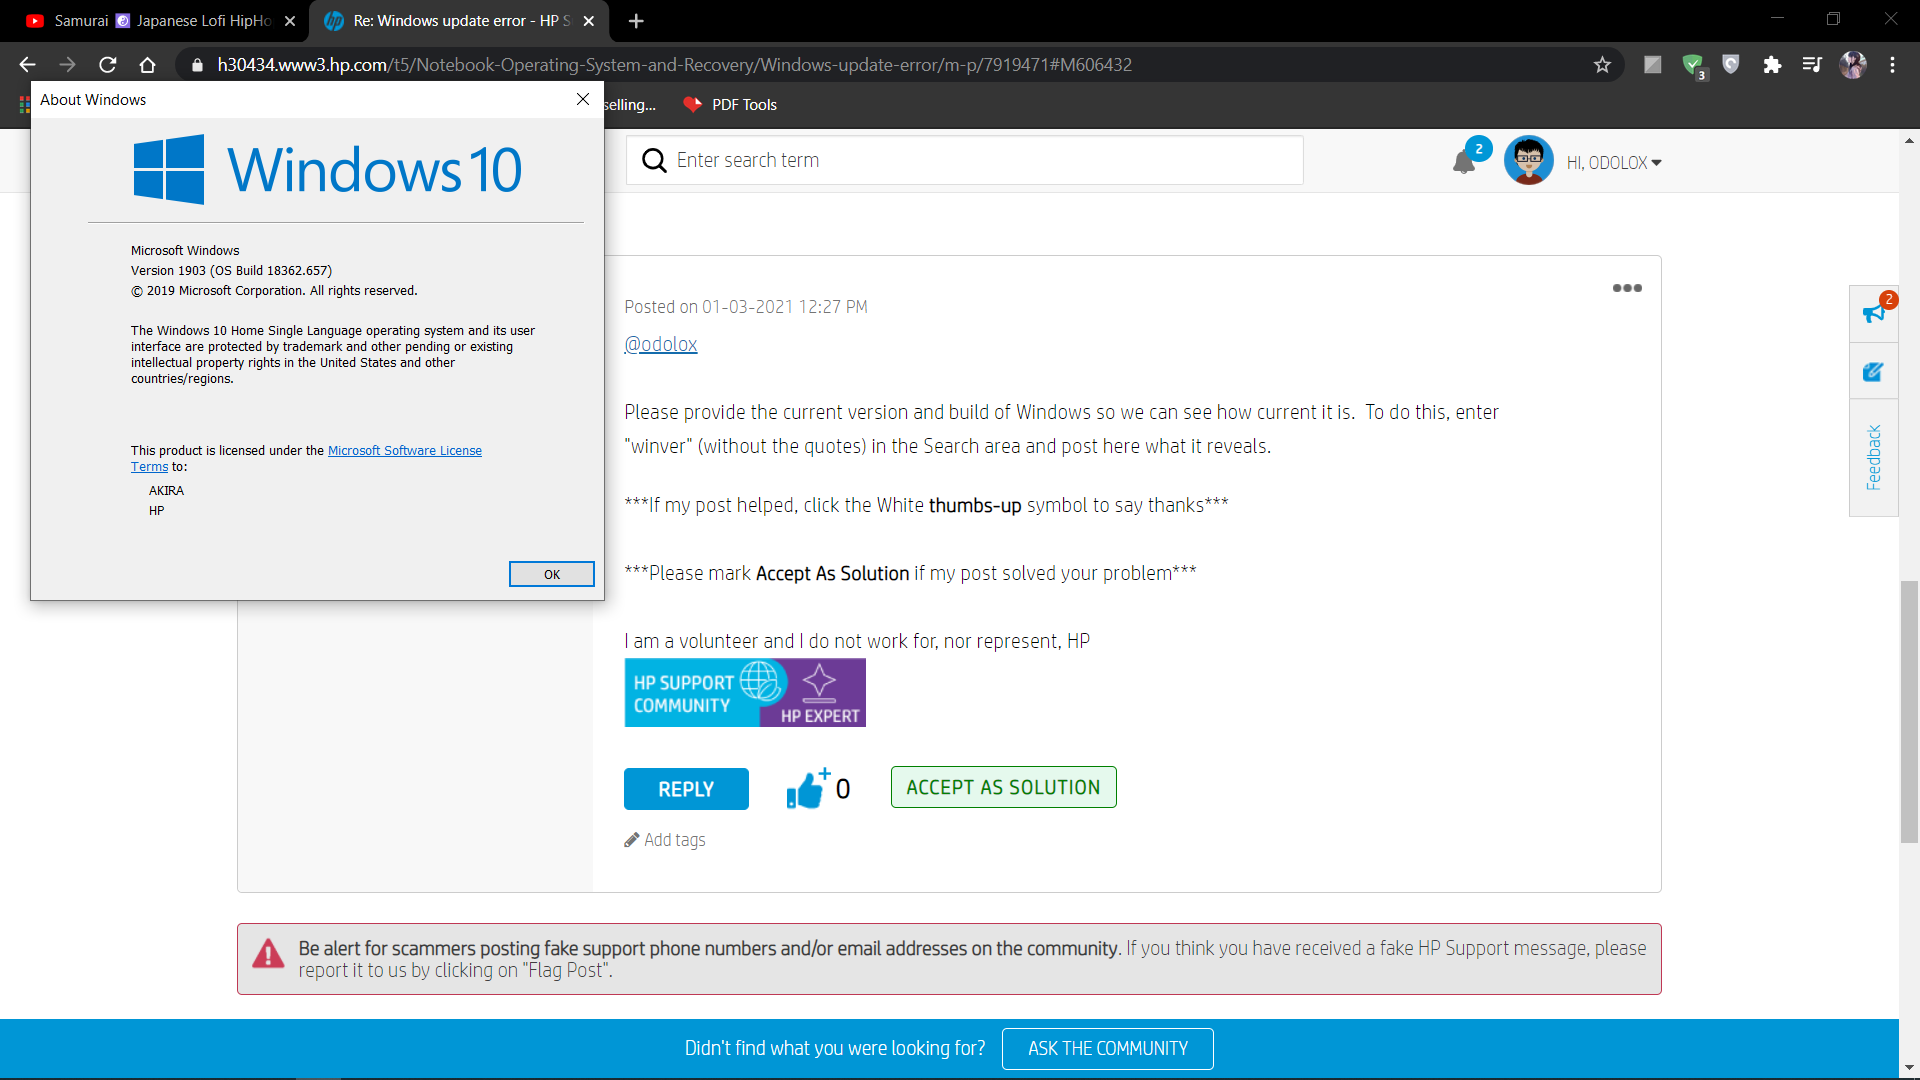Click the edit pencil side panel icon

click(x=1873, y=372)
